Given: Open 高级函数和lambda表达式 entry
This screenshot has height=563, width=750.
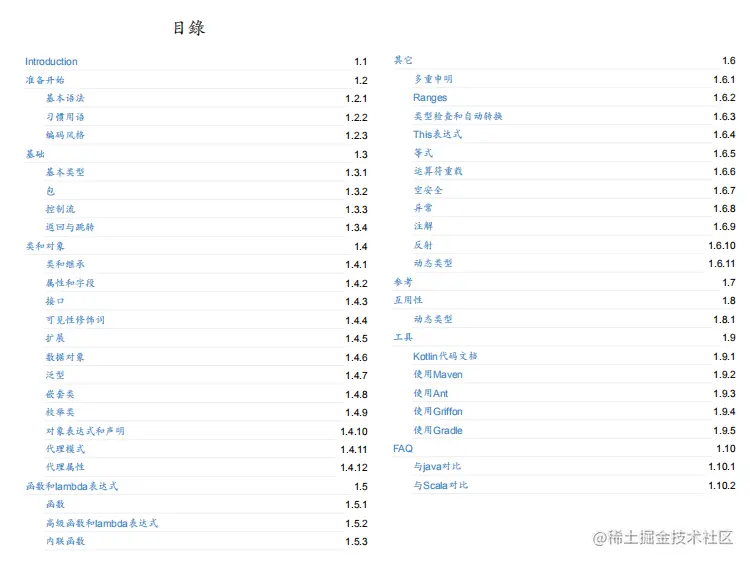Looking at the screenshot, I should pyautogui.click(x=102, y=523).
